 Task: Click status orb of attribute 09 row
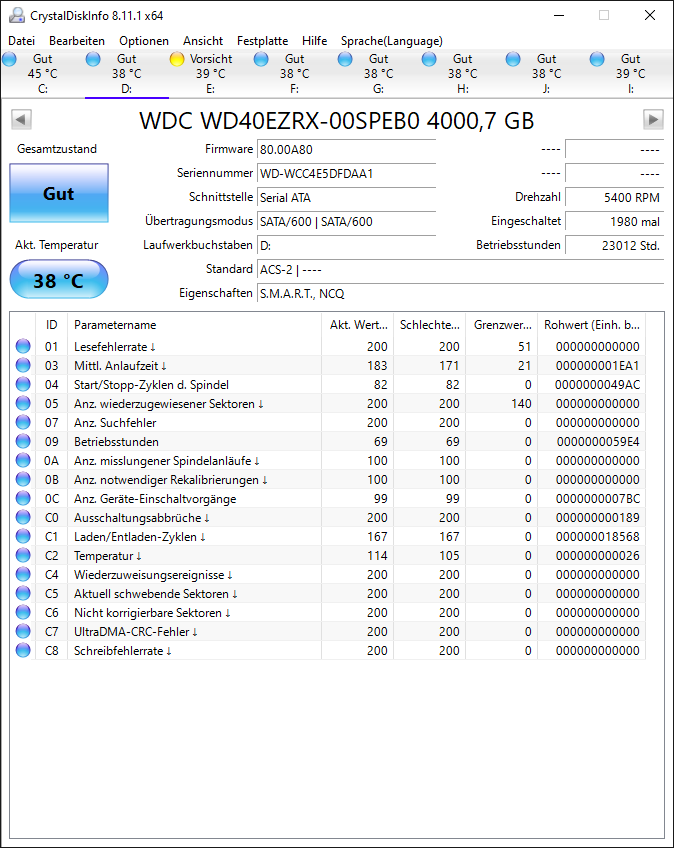click(x=23, y=441)
